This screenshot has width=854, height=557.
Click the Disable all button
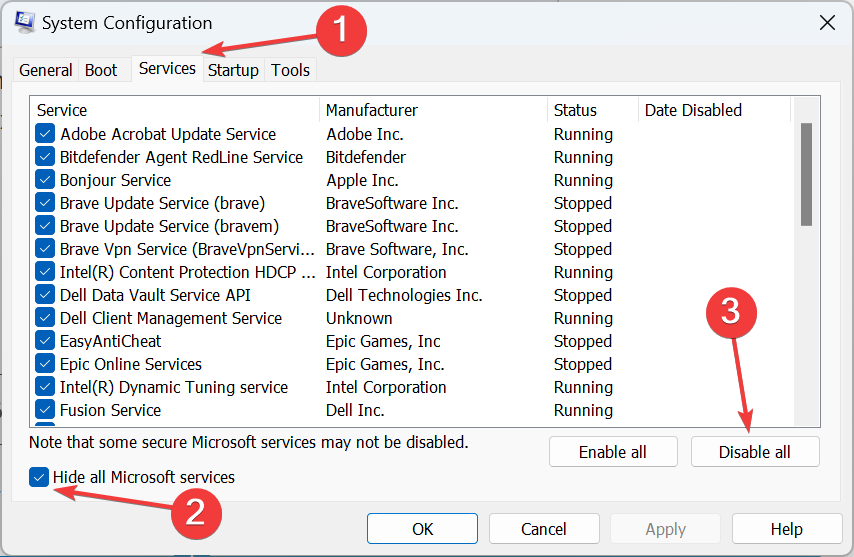[x=755, y=452]
